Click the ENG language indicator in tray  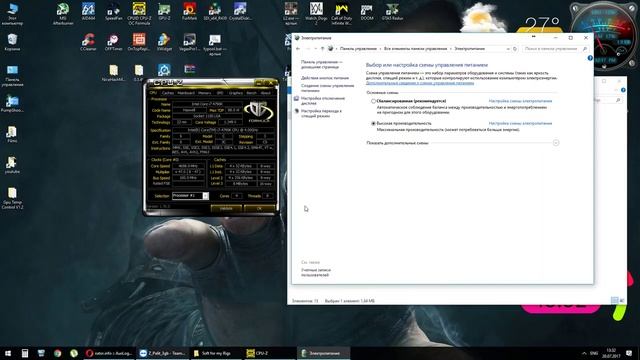click(594, 353)
